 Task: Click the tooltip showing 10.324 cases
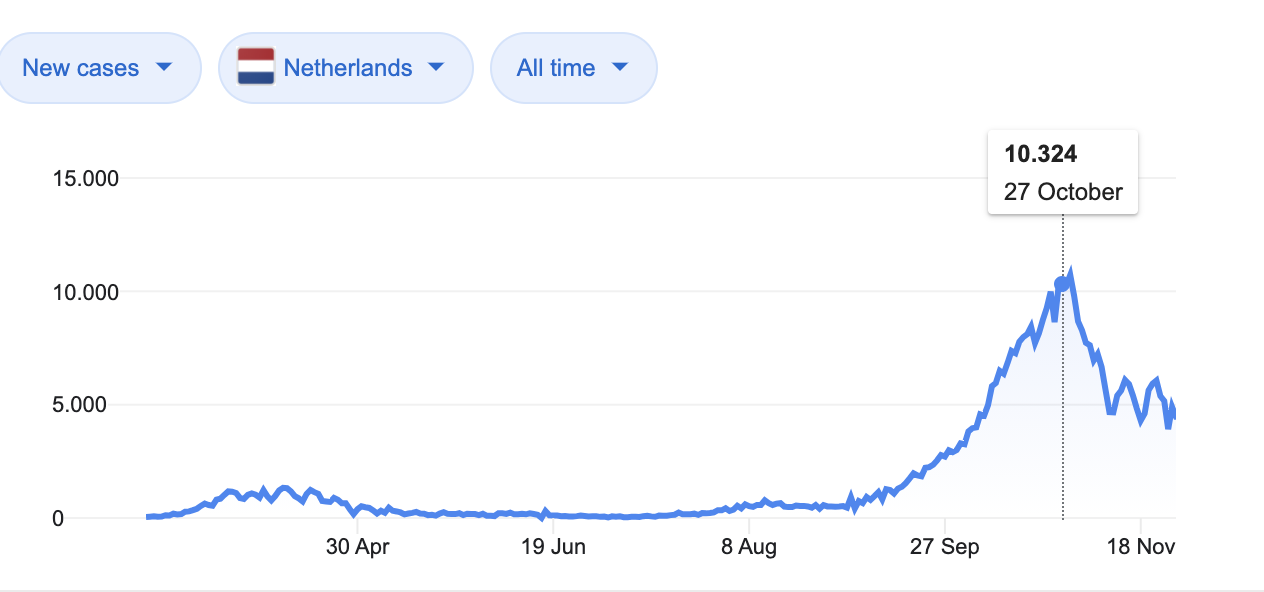pyautogui.click(x=1041, y=155)
